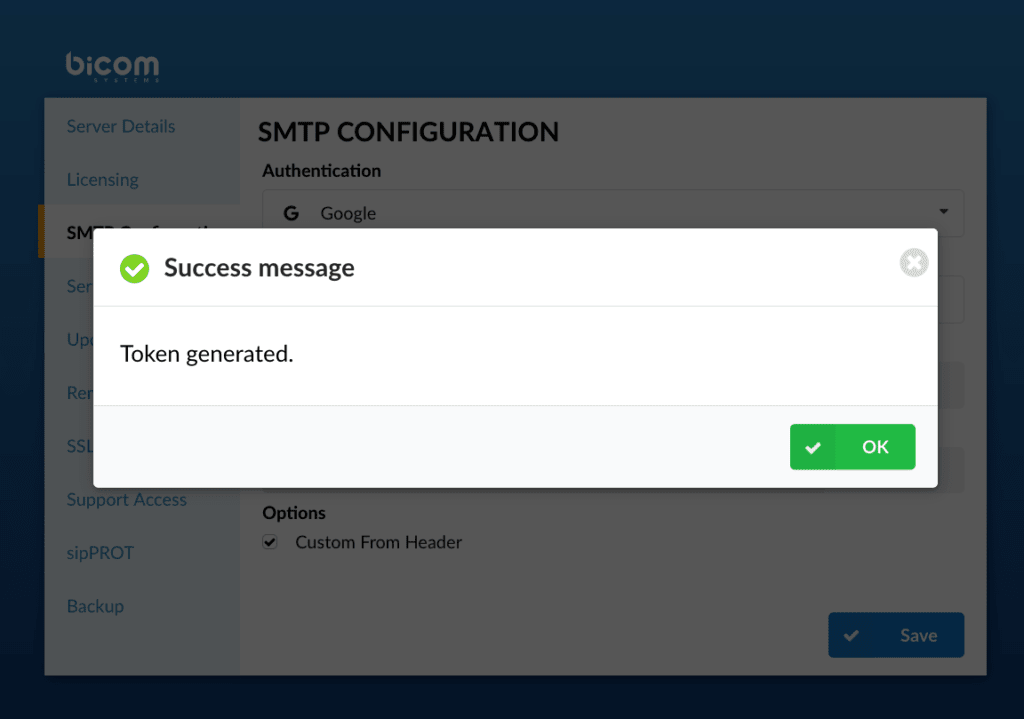Open the Backup section
This screenshot has height=719, width=1024.
coord(95,606)
